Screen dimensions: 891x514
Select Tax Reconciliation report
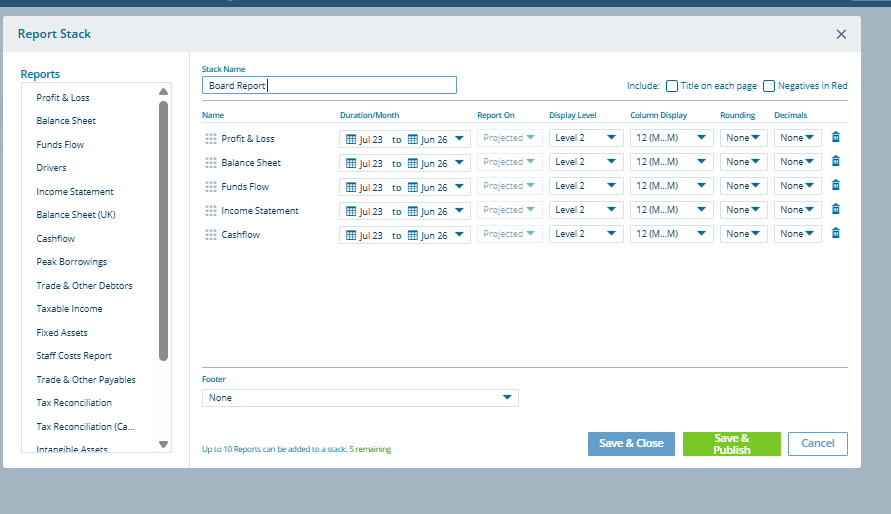pyautogui.click(x=74, y=403)
